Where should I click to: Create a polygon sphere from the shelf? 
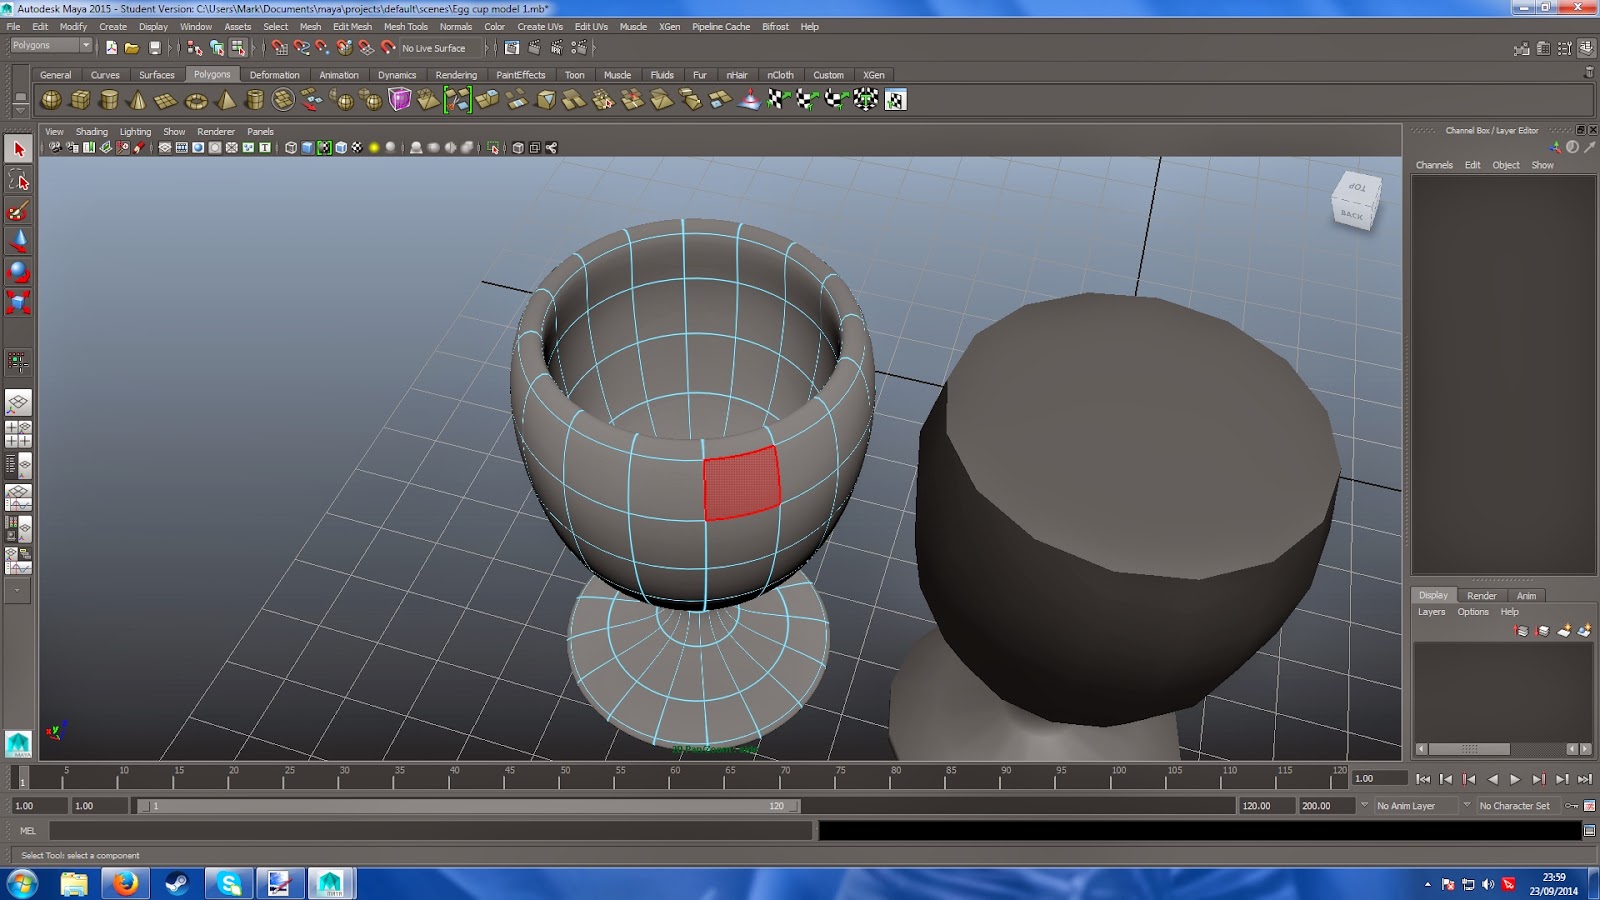click(x=50, y=100)
